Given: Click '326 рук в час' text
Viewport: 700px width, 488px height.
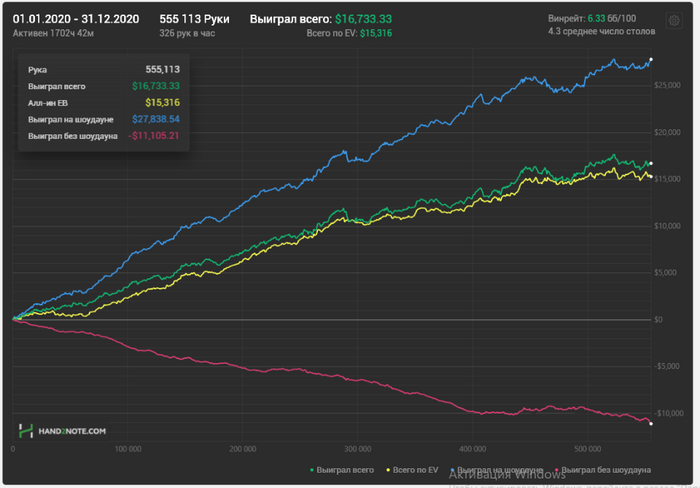Looking at the screenshot, I should 187,33.
